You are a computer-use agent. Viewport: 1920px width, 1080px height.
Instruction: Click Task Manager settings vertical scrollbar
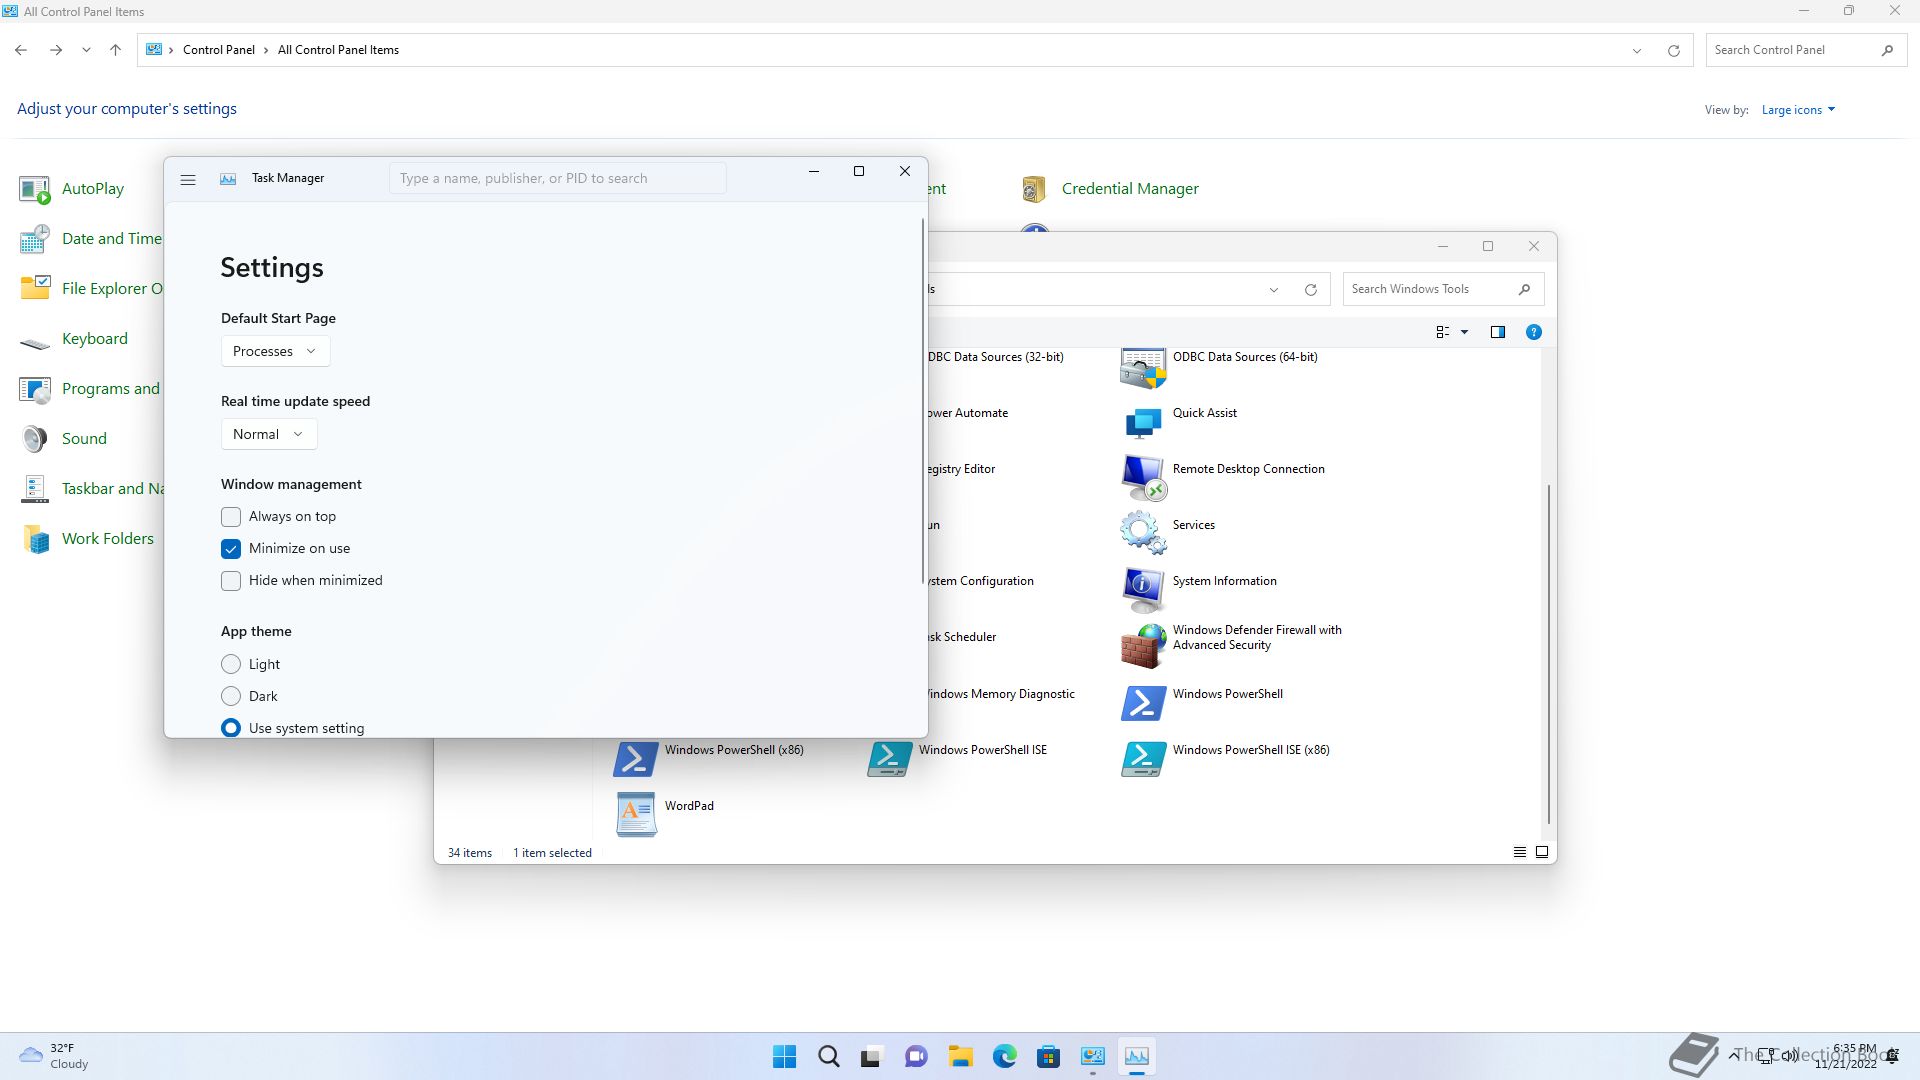(x=923, y=400)
